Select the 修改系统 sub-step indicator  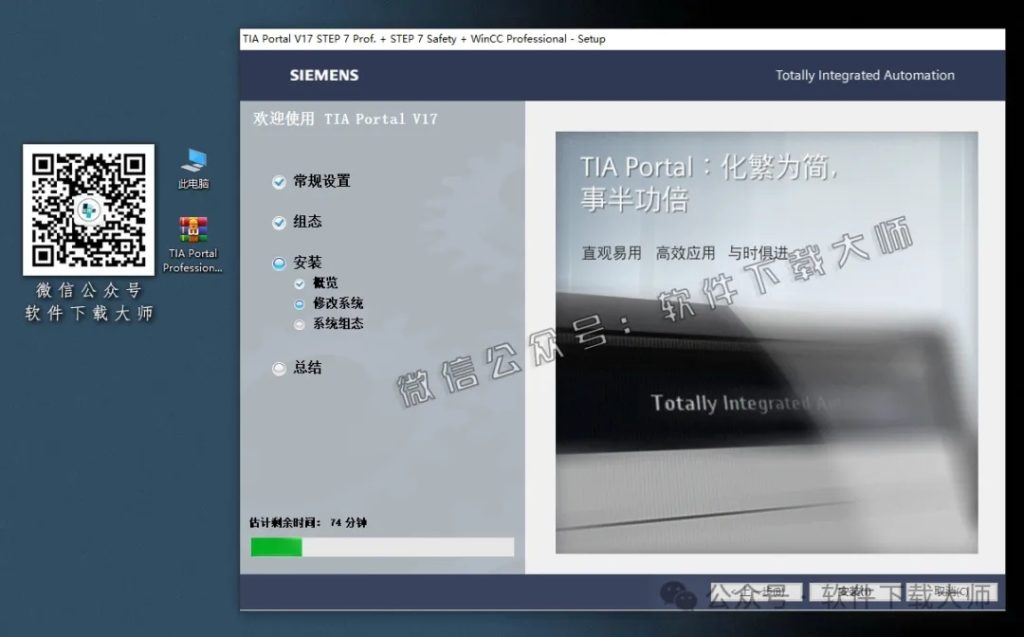click(x=299, y=303)
